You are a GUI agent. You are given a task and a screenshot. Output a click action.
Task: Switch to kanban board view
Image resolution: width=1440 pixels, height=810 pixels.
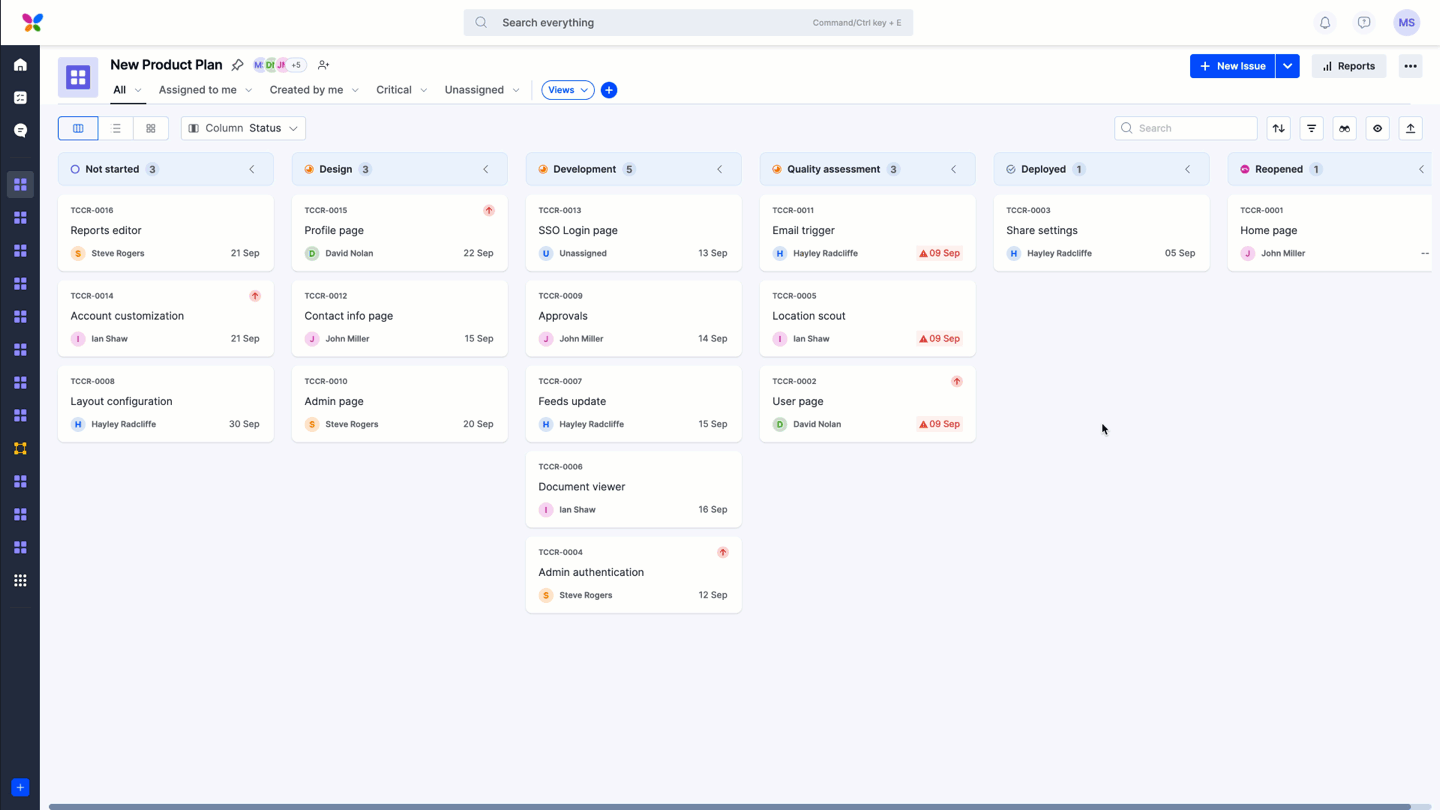tap(78, 128)
